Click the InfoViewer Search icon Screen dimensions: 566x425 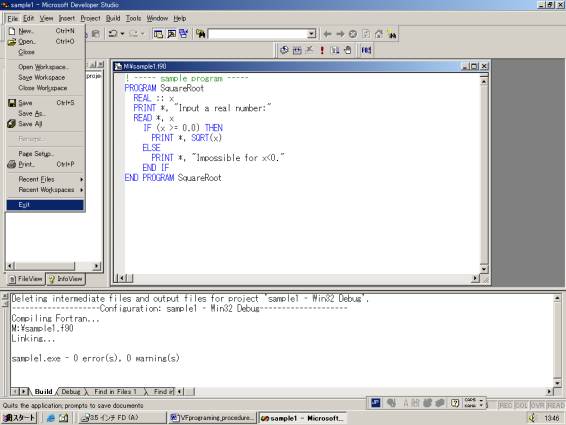[392, 34]
